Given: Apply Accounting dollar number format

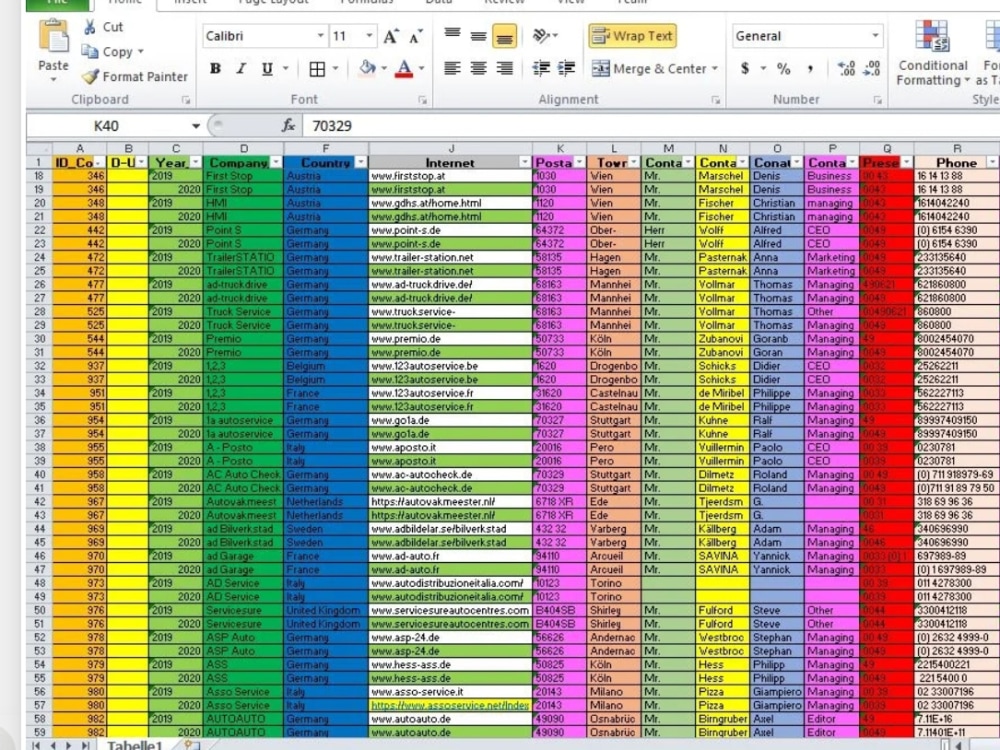Looking at the screenshot, I should coord(745,68).
